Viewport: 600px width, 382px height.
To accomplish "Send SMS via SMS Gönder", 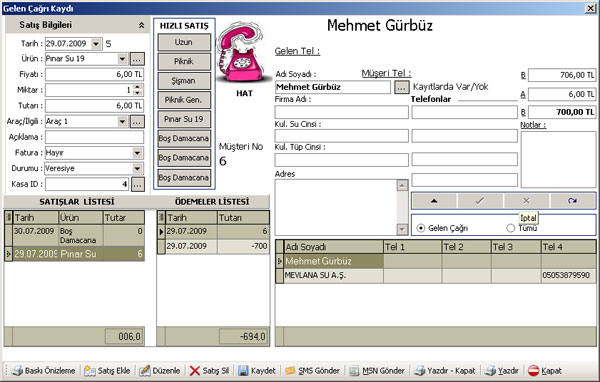I will pyautogui.click(x=312, y=371).
